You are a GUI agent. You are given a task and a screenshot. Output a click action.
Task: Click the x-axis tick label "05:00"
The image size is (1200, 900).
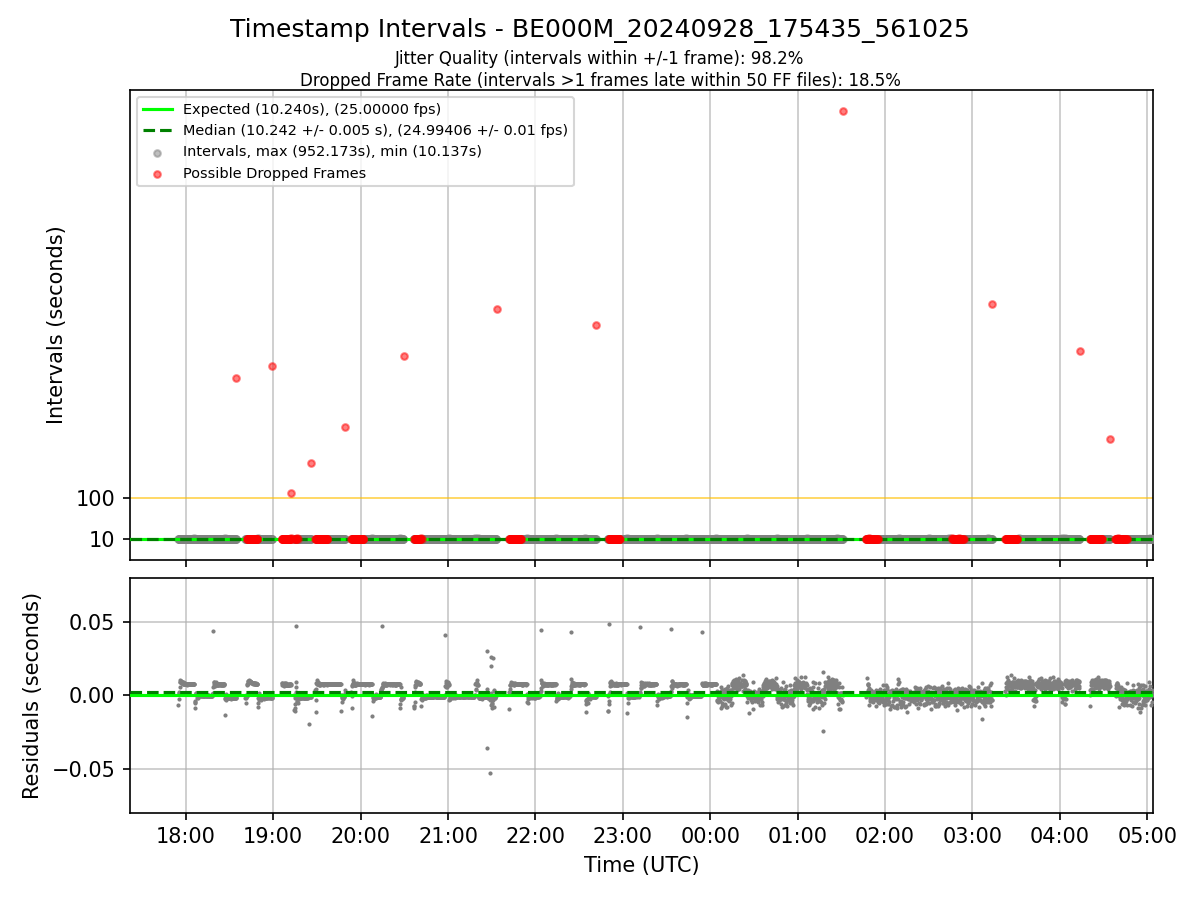[1147, 834]
